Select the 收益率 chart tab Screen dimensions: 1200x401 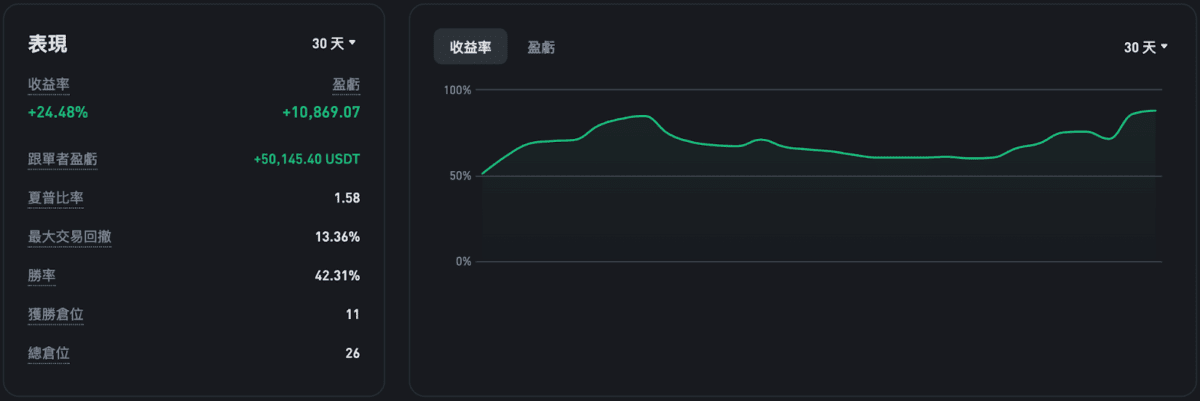[470, 47]
